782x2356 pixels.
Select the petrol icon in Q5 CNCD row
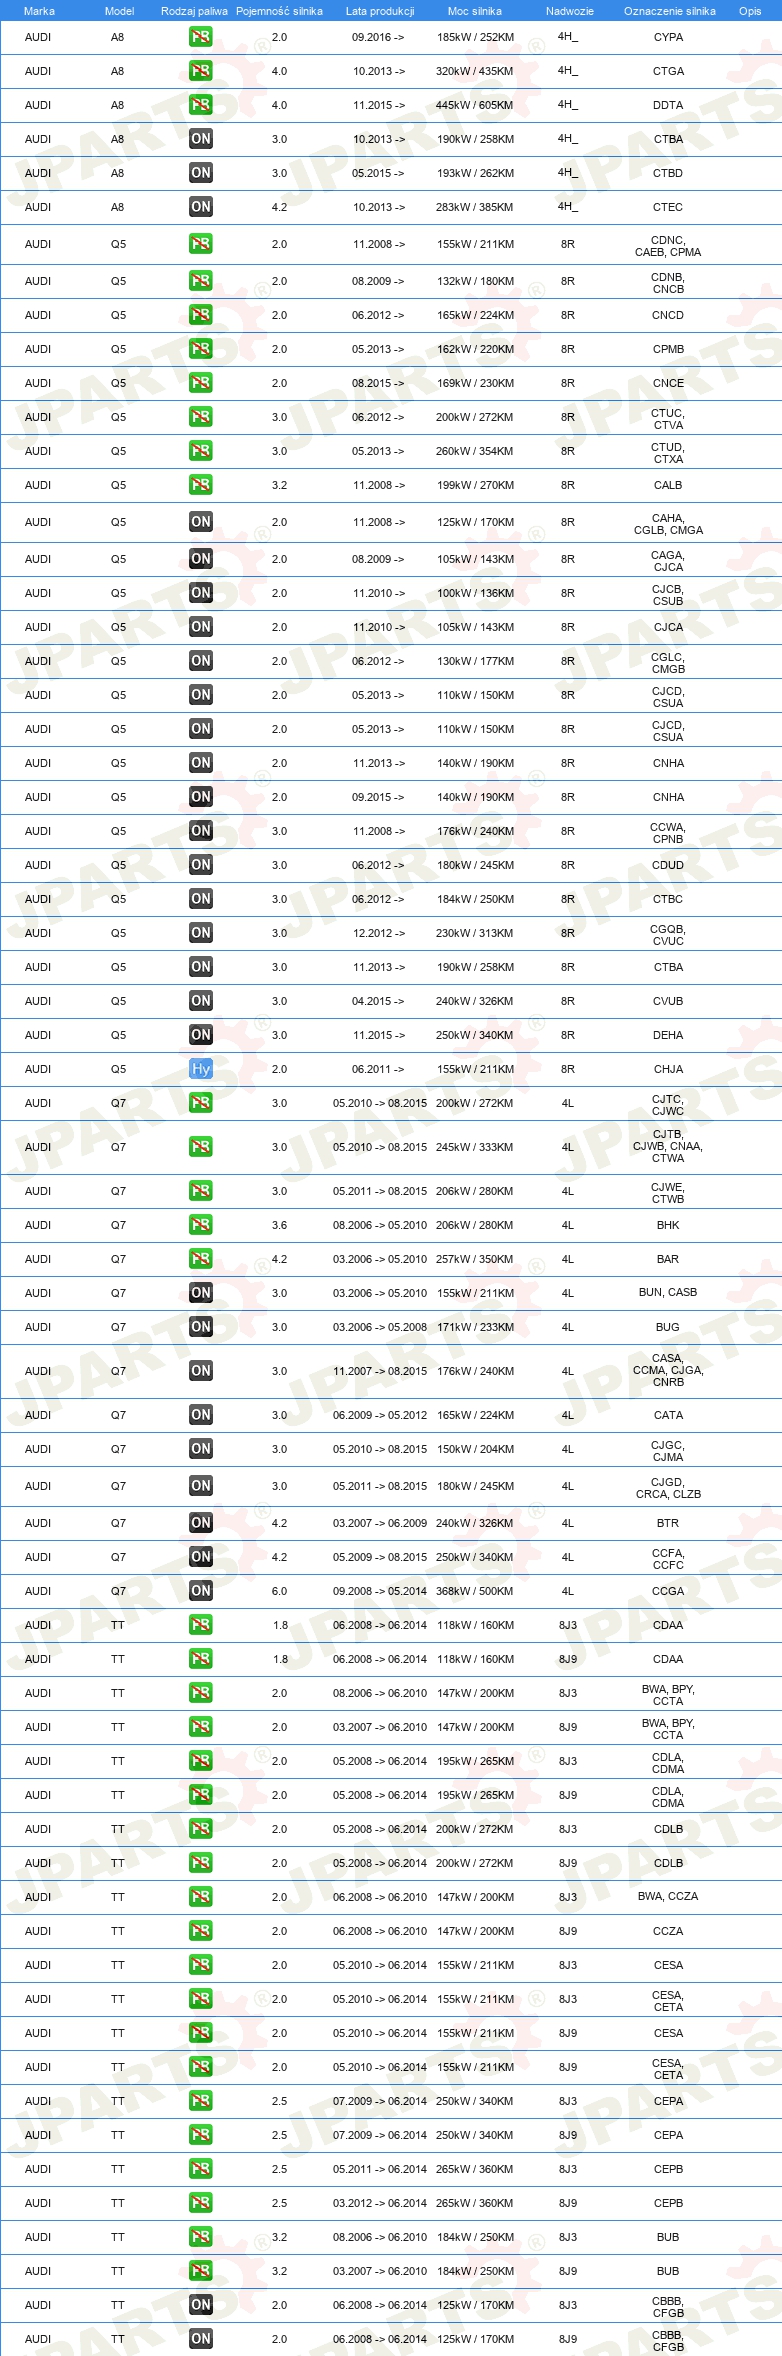coord(201,315)
